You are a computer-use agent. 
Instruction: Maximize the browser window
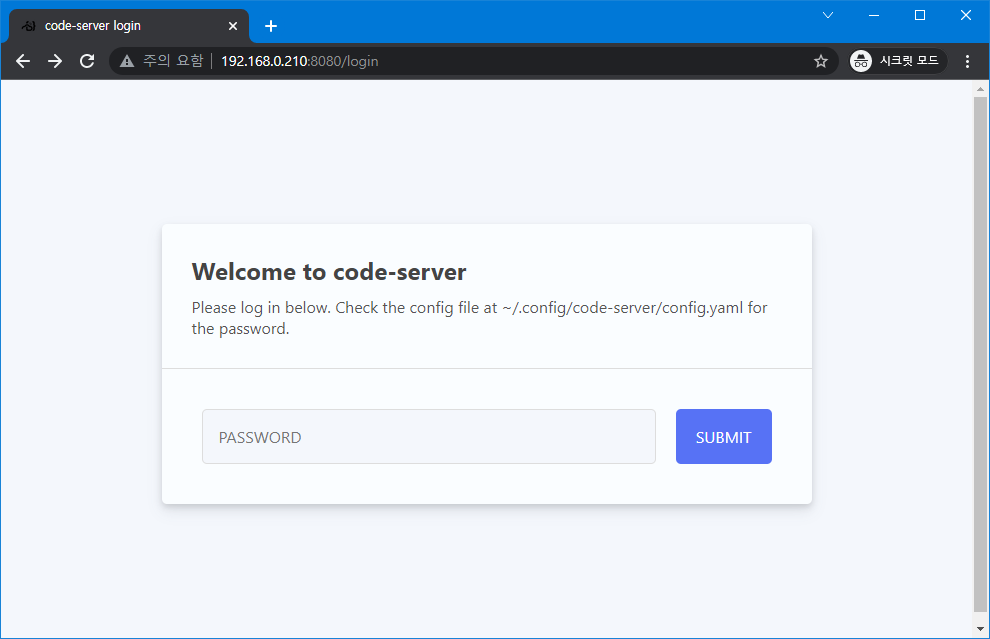[x=920, y=15]
